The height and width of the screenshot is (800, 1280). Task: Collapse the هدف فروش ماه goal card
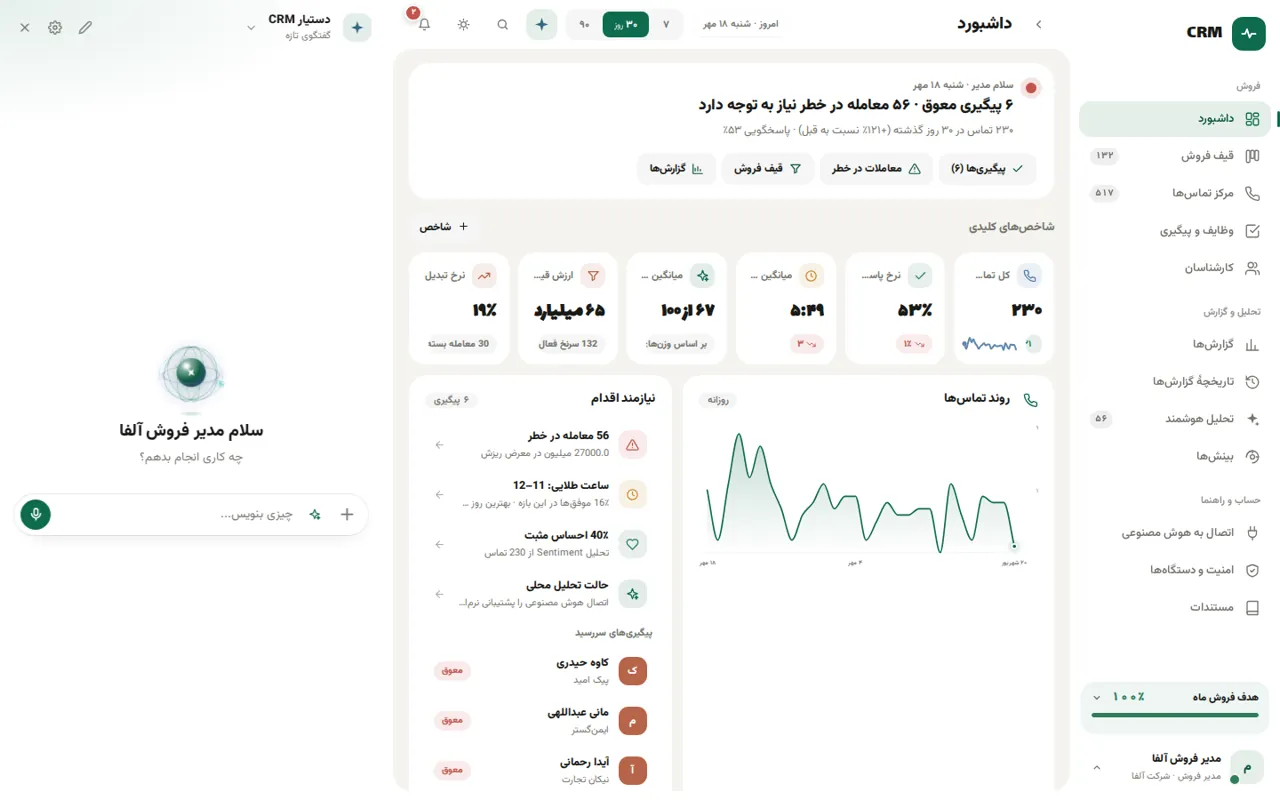(1097, 697)
